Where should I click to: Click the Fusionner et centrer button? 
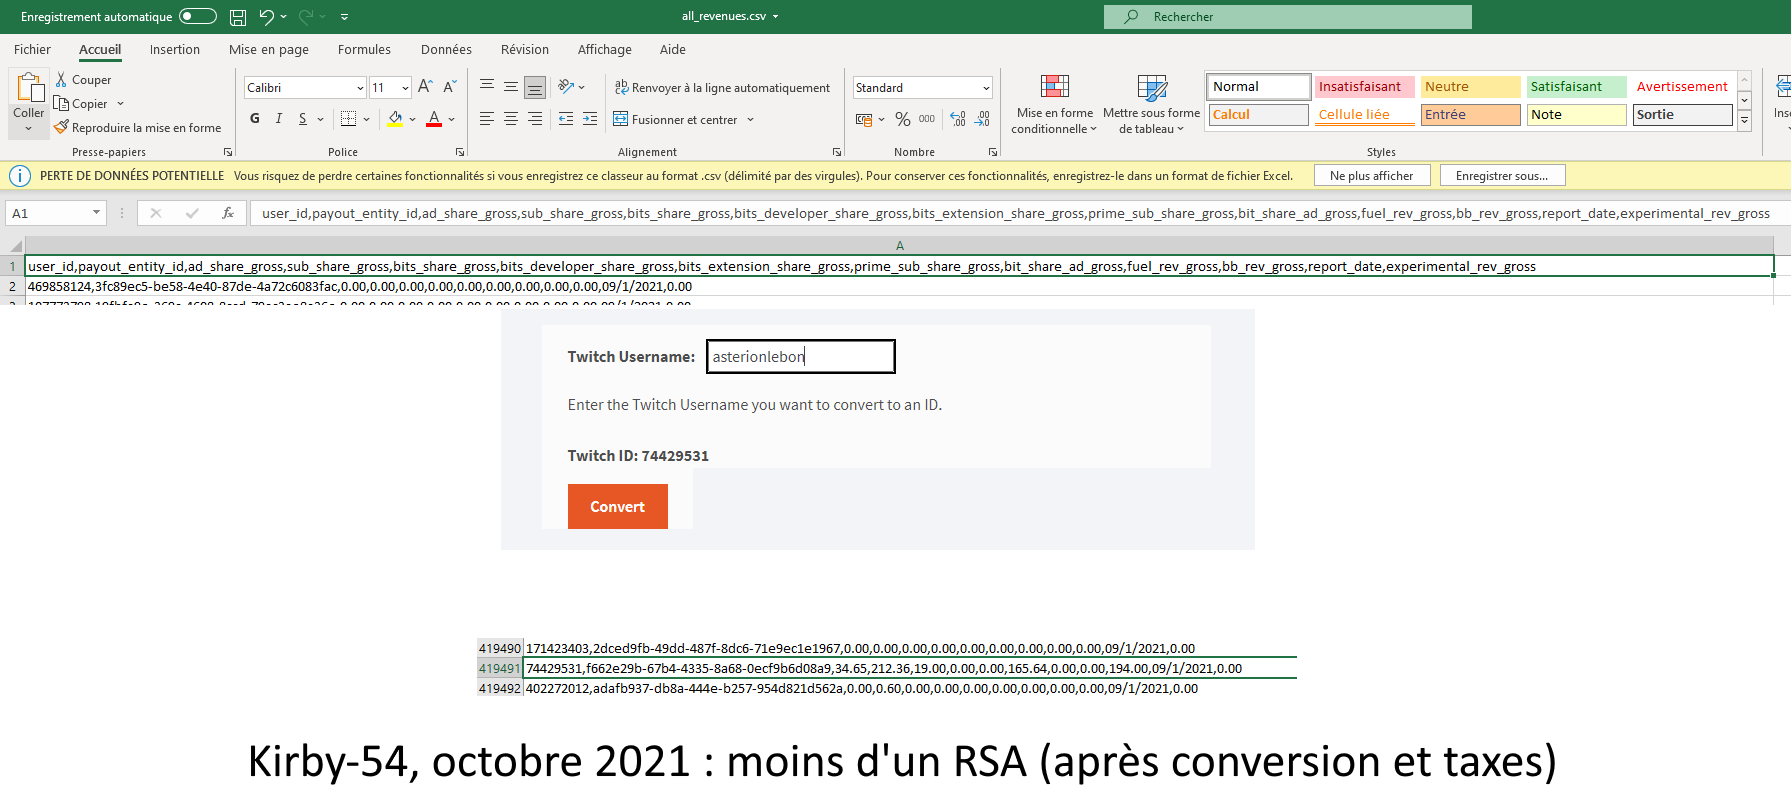click(676, 120)
